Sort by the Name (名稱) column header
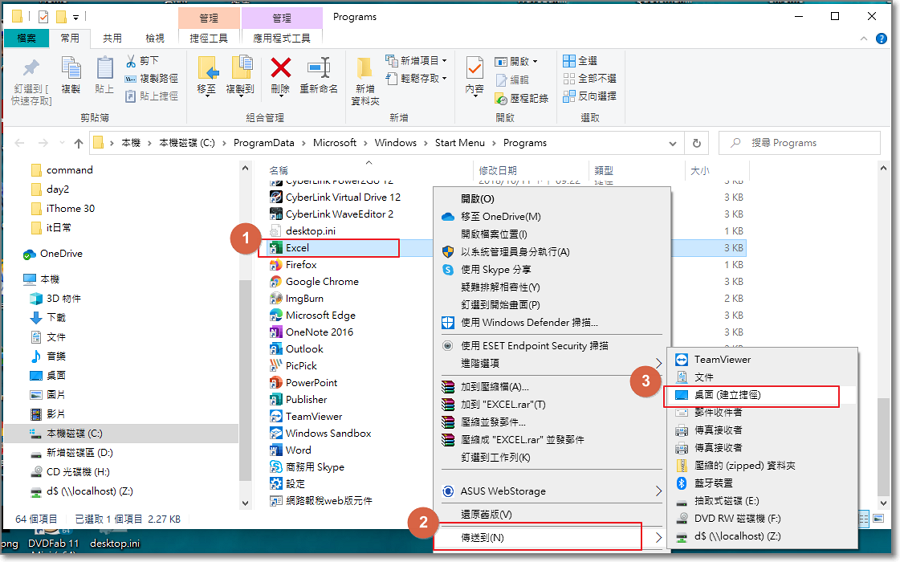 tap(279, 170)
